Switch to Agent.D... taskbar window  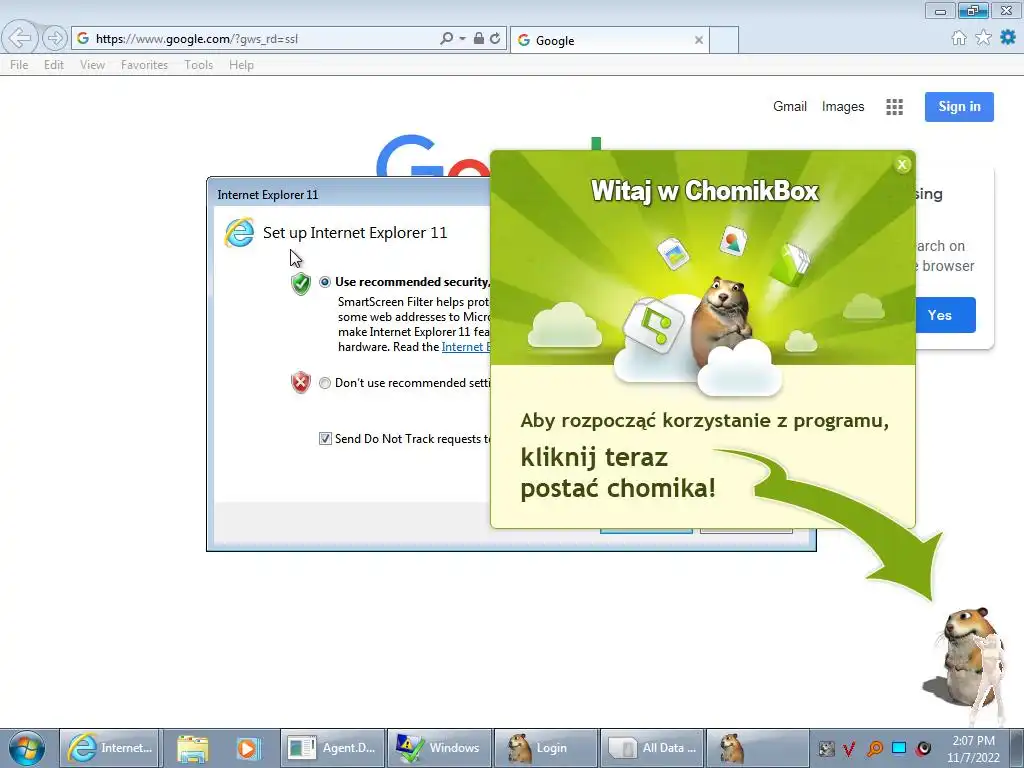coord(332,748)
